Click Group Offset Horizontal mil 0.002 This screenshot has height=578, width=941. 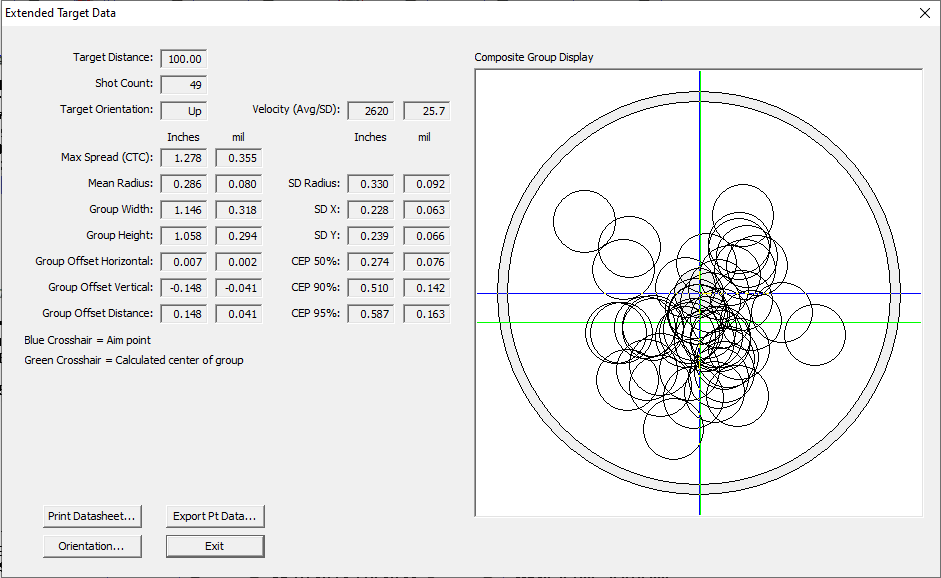(x=239, y=262)
